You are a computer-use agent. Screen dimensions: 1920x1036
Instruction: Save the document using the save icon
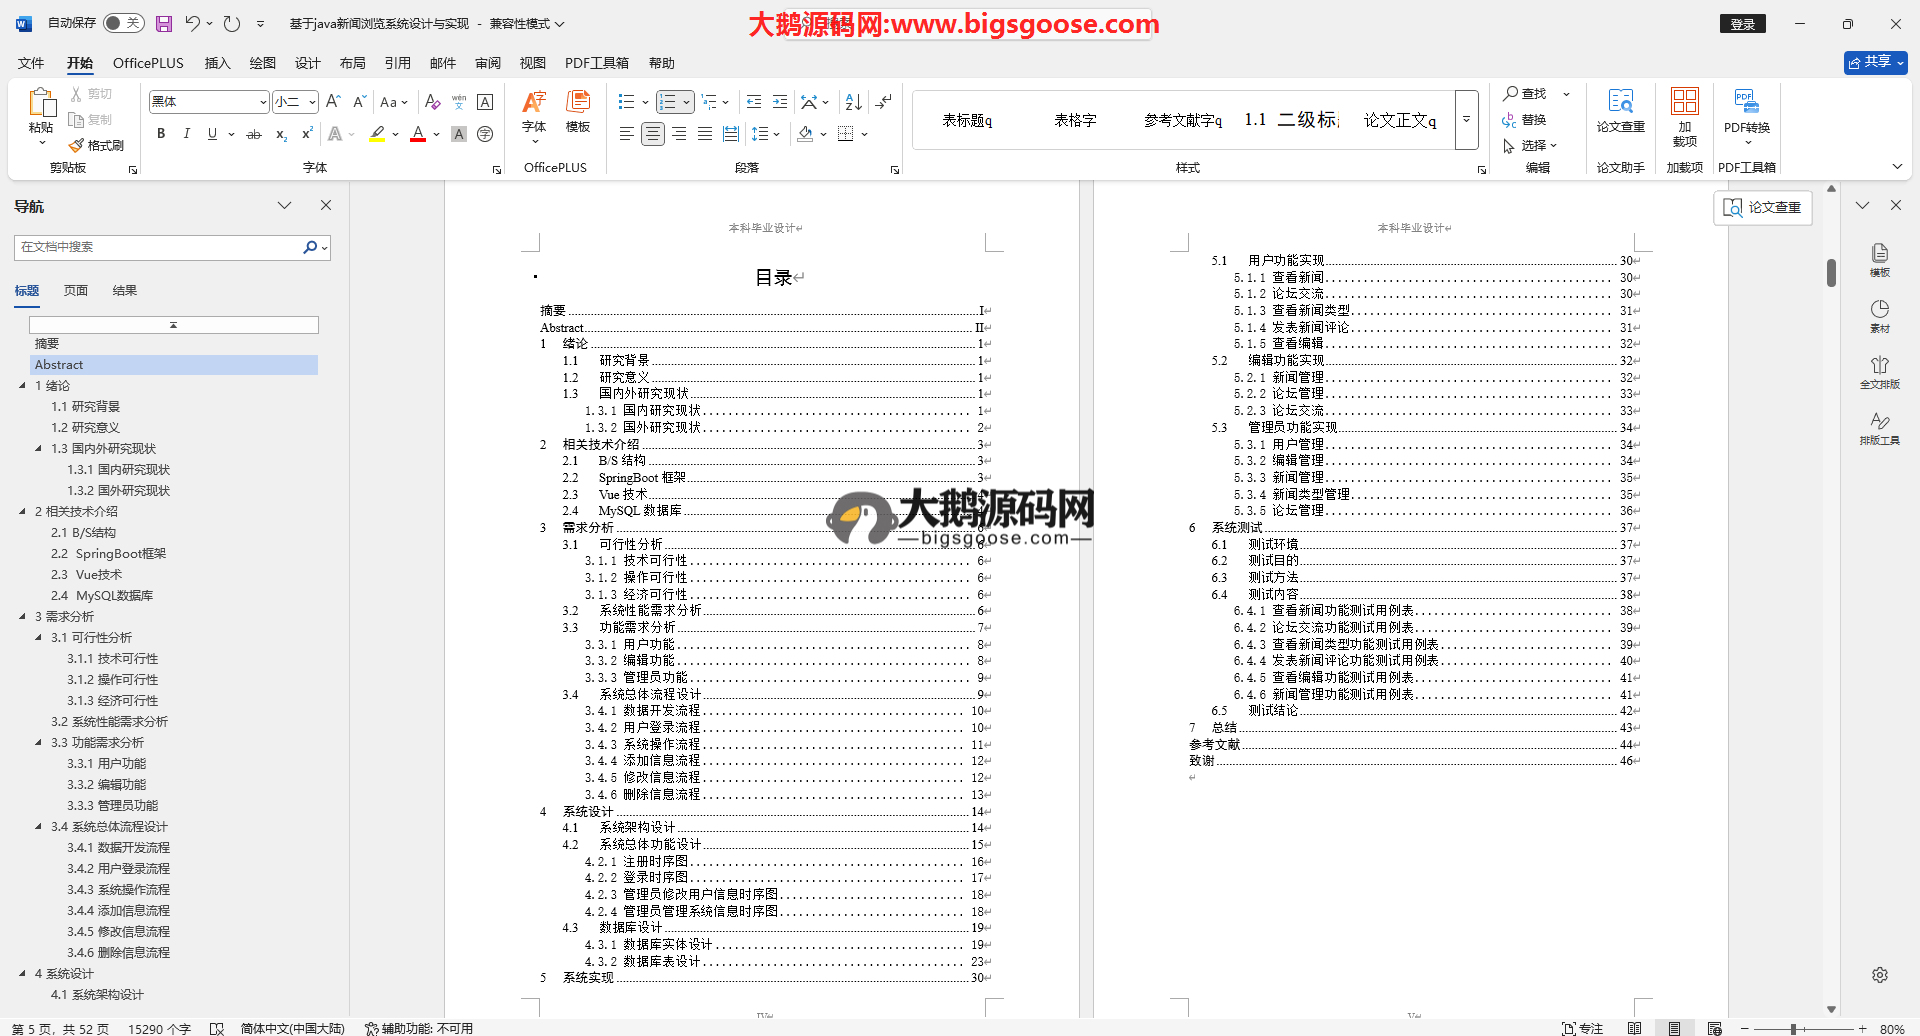click(164, 24)
